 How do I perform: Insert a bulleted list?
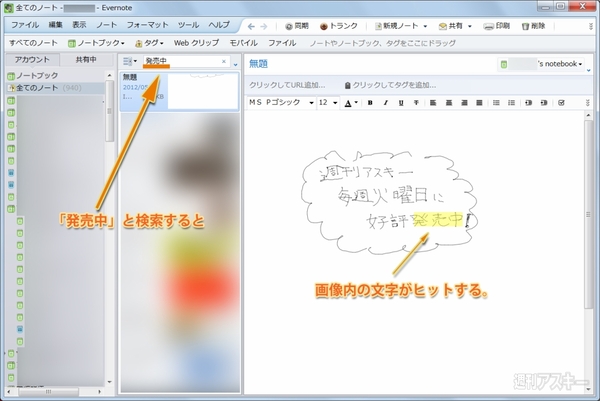click(x=496, y=103)
